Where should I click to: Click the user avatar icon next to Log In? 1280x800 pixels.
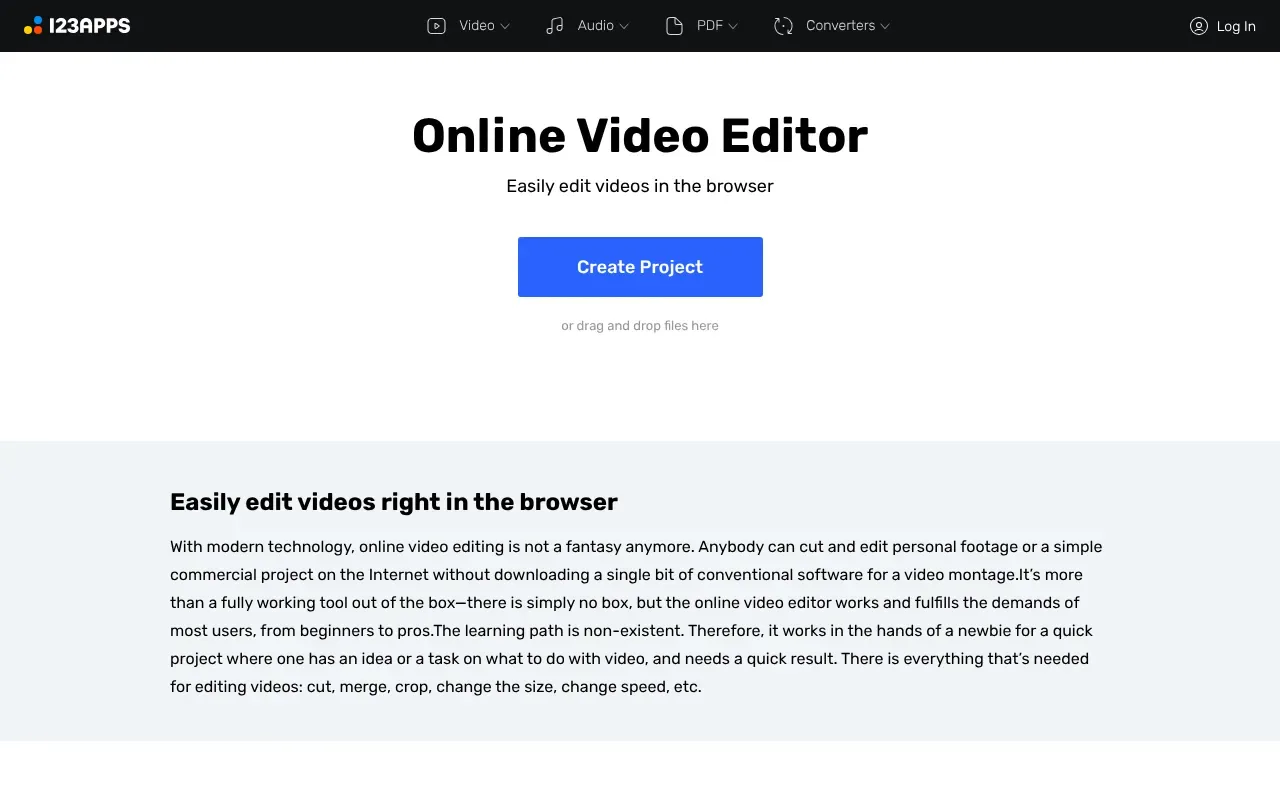pyautogui.click(x=1198, y=26)
